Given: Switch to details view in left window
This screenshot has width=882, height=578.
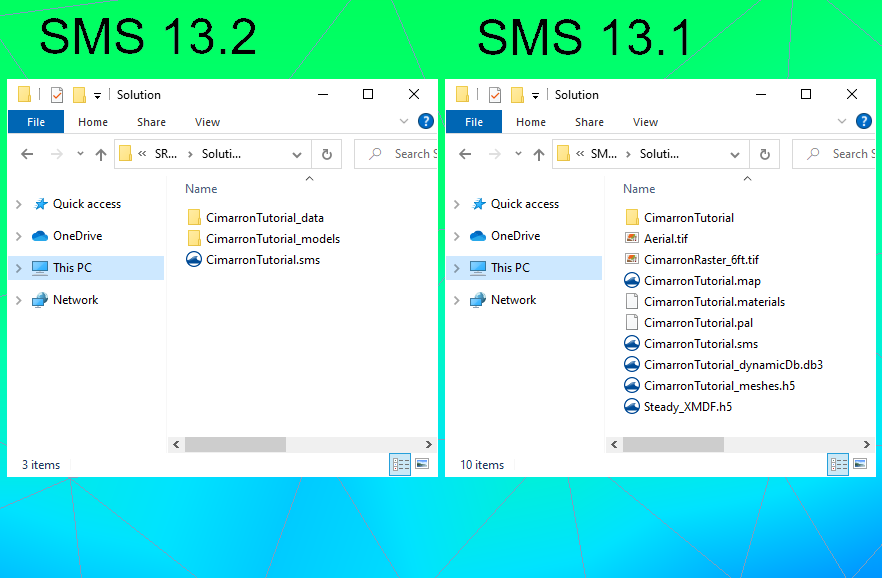Looking at the screenshot, I should 399,464.
